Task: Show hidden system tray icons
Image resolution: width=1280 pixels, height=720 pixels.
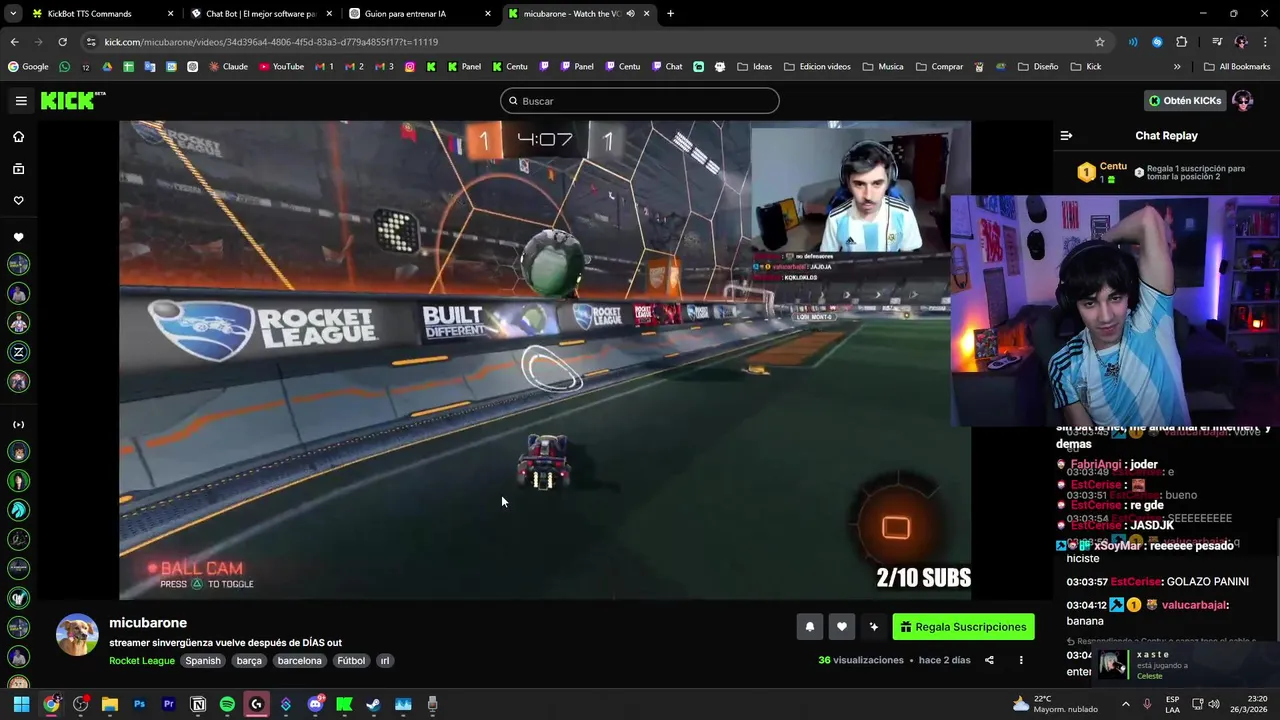Action: tap(1125, 704)
